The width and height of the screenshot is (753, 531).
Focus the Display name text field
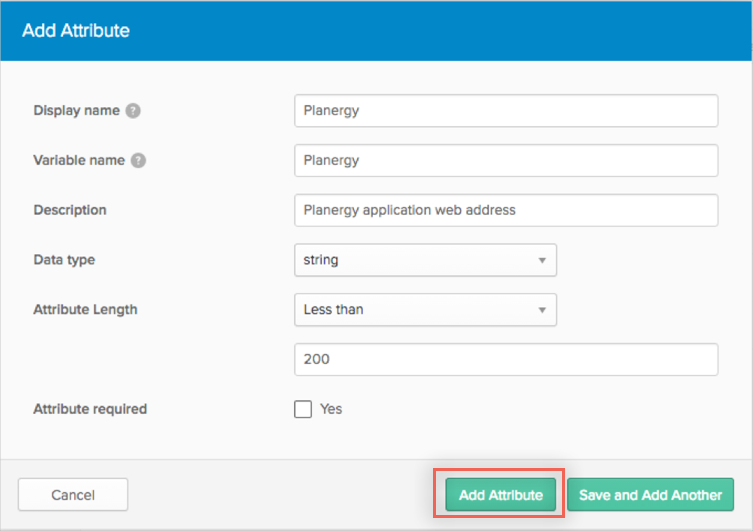coord(506,111)
